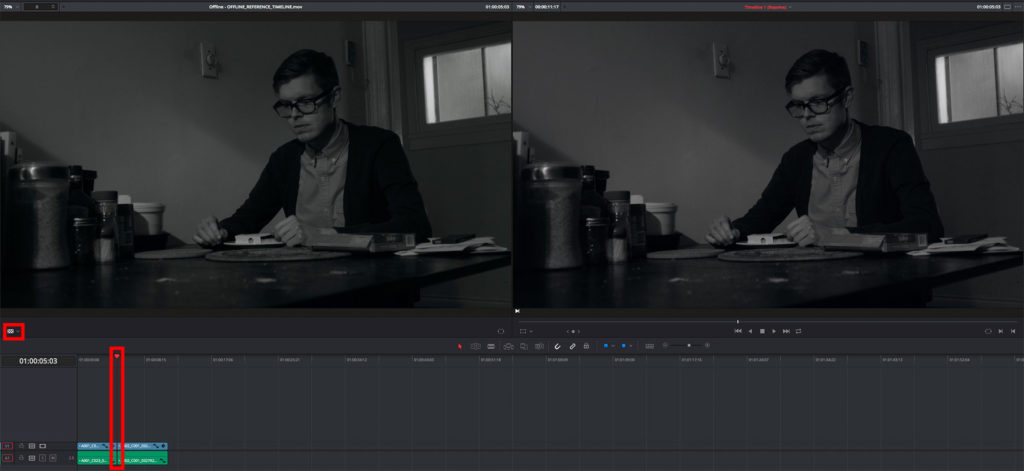Click the timeline timecode field 01:00:05:03

(x=38, y=361)
